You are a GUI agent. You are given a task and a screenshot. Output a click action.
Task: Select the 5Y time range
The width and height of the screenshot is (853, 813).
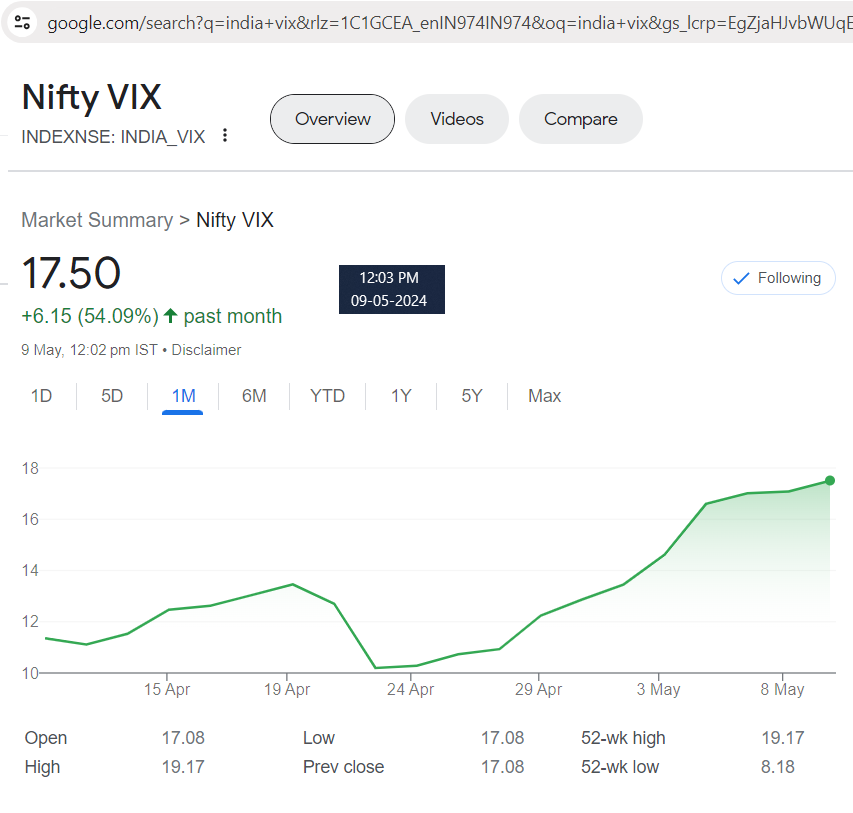(472, 396)
